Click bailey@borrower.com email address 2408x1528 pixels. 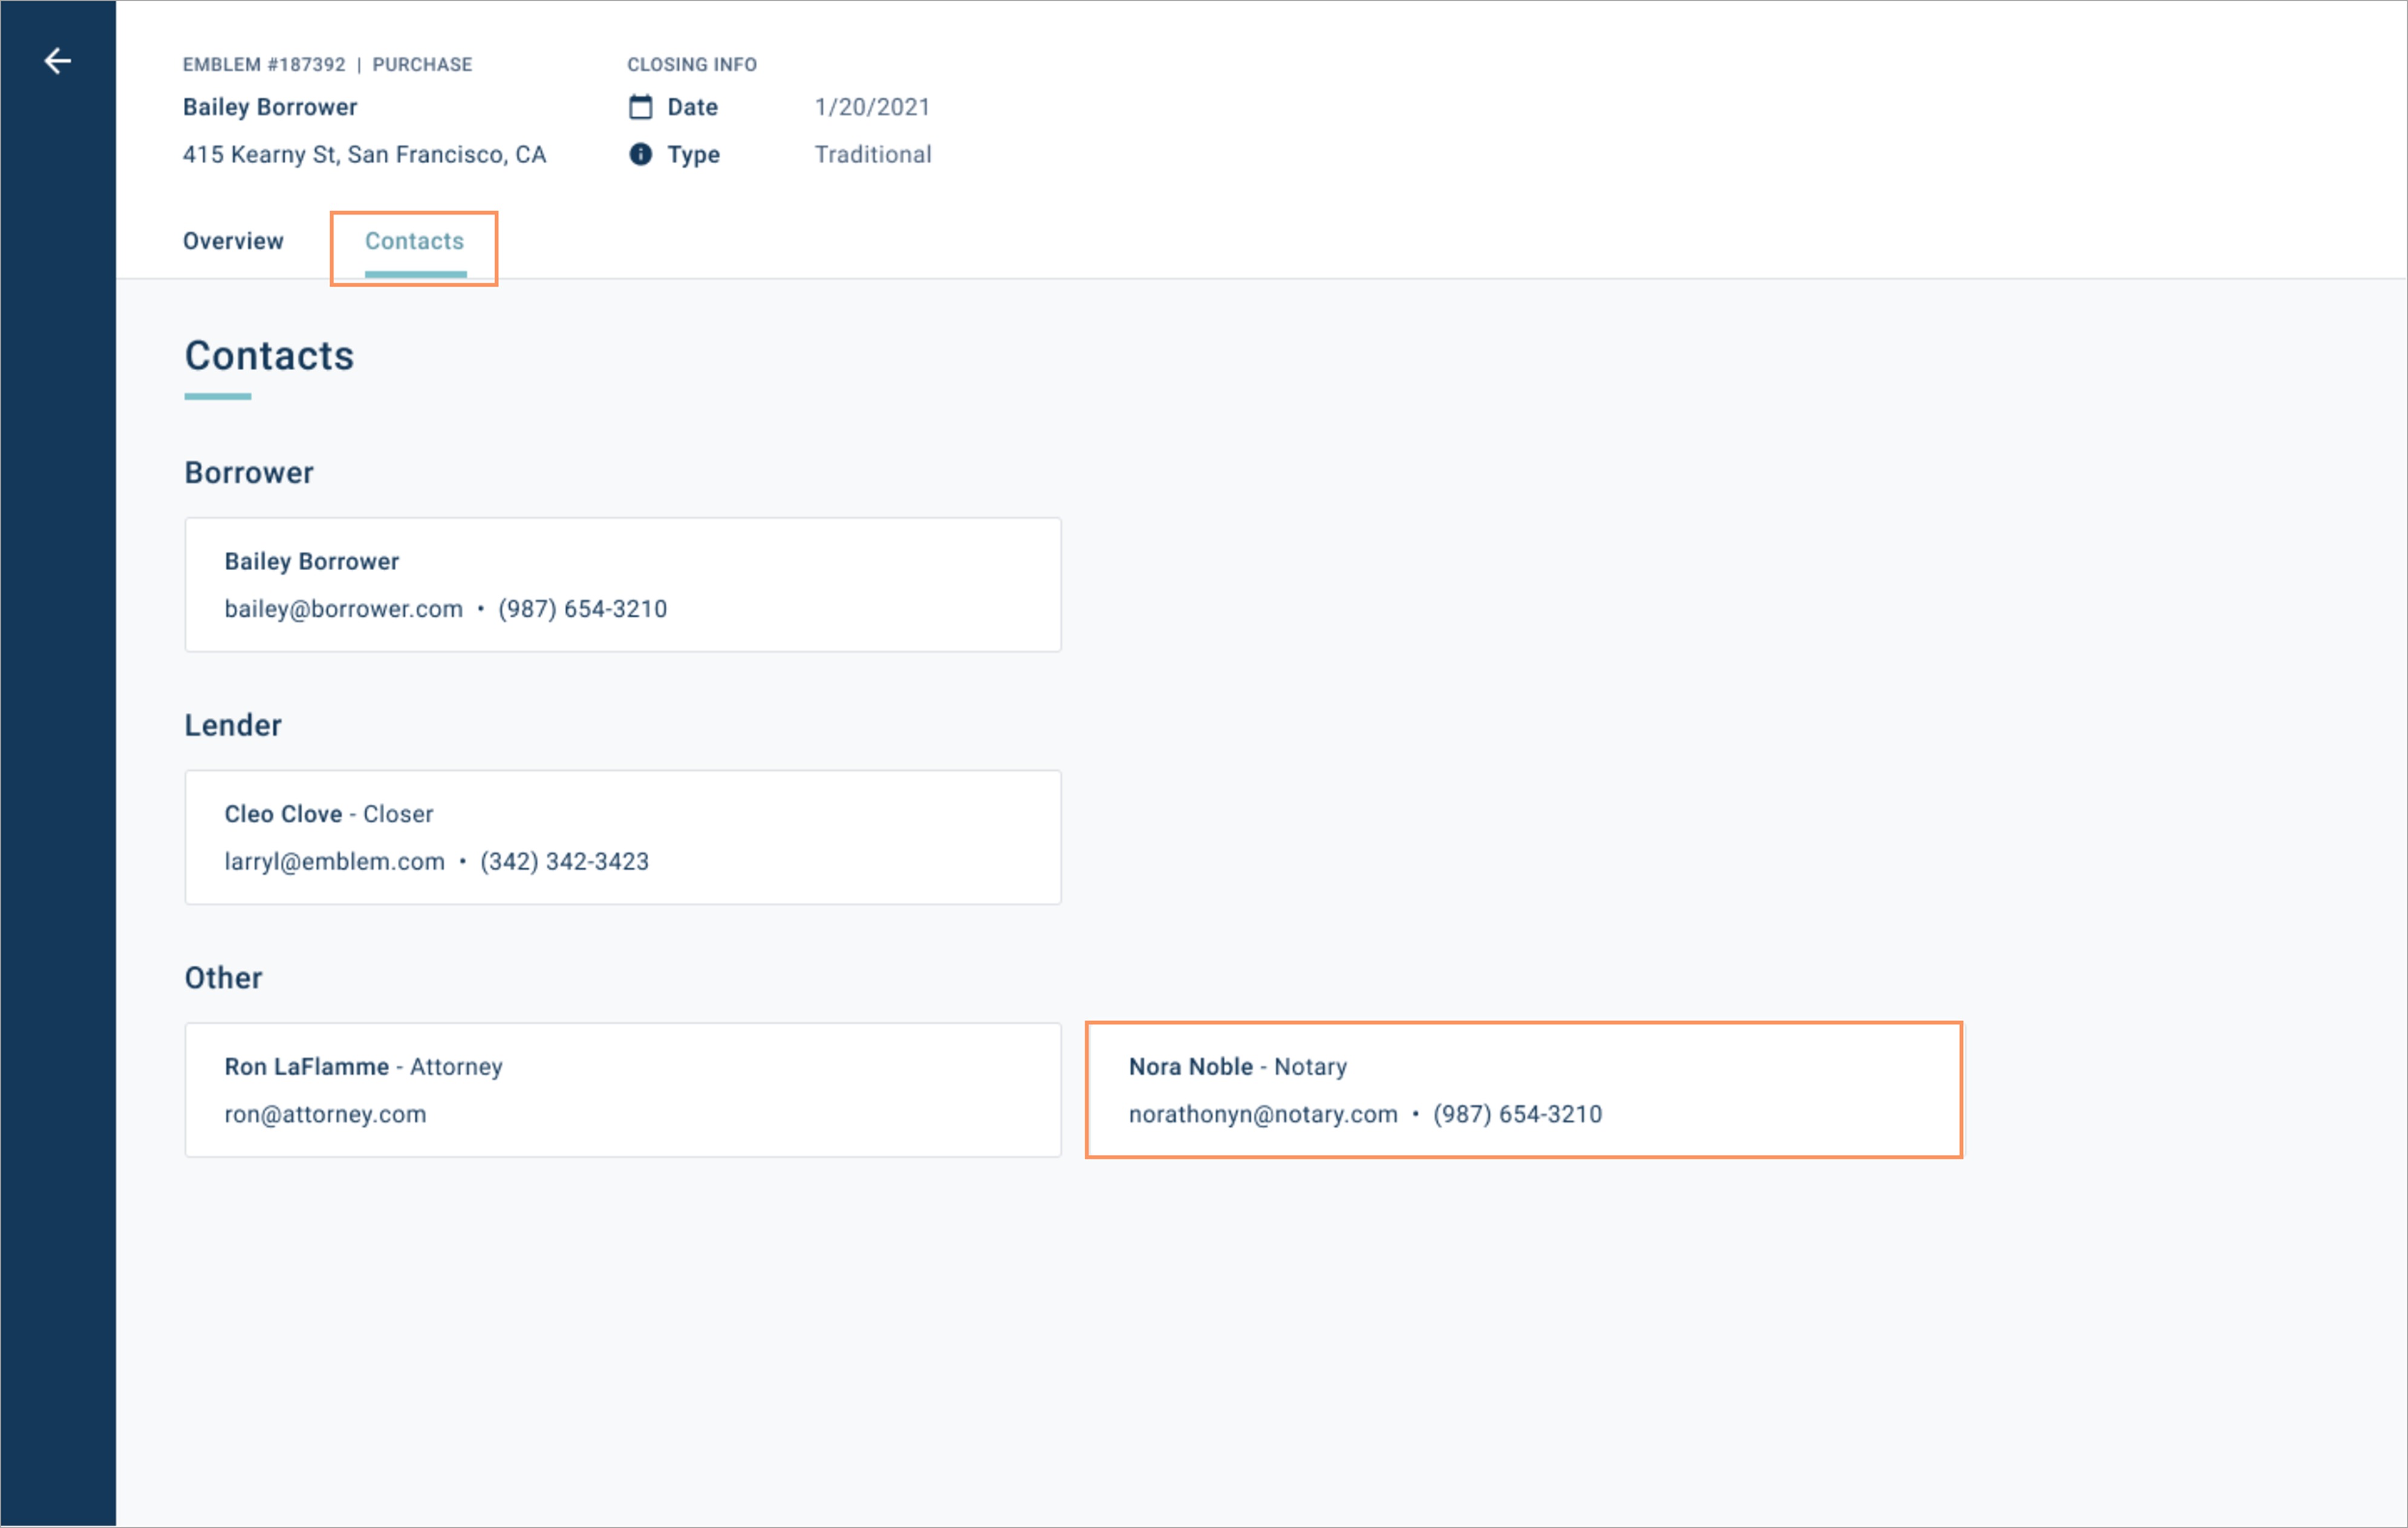(x=343, y=609)
